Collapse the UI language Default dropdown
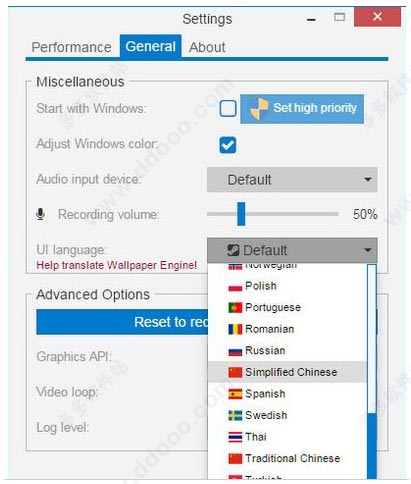 point(292,250)
